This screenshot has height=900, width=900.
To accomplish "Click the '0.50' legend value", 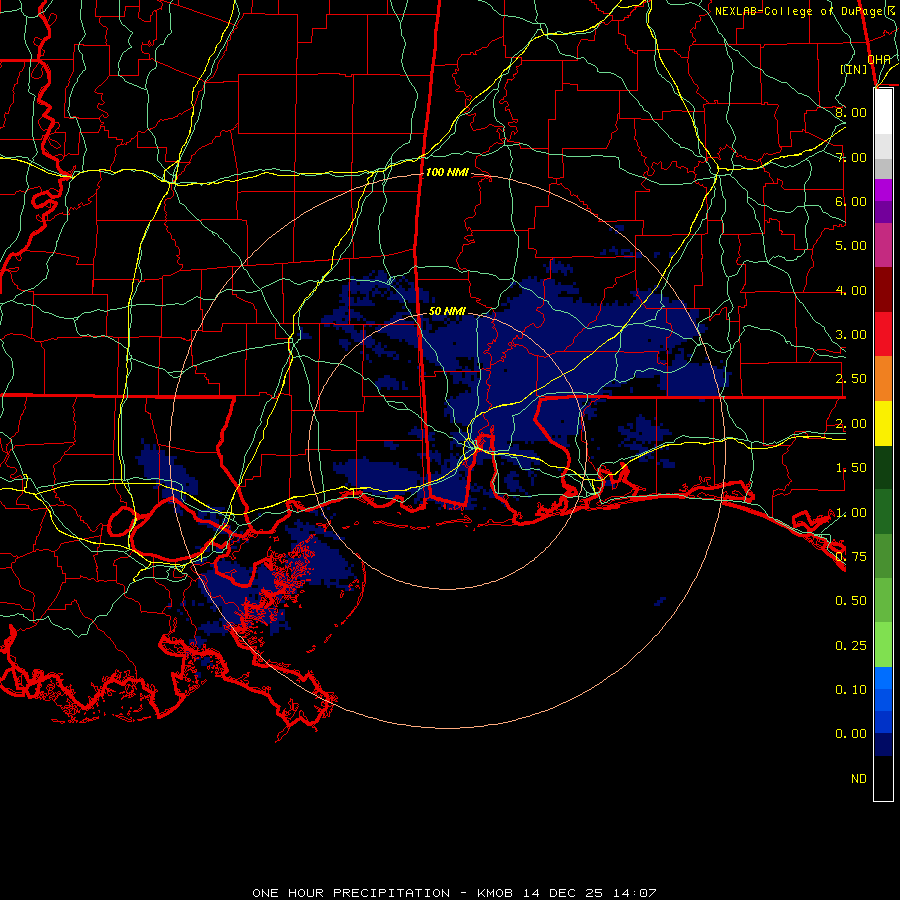I will (851, 601).
